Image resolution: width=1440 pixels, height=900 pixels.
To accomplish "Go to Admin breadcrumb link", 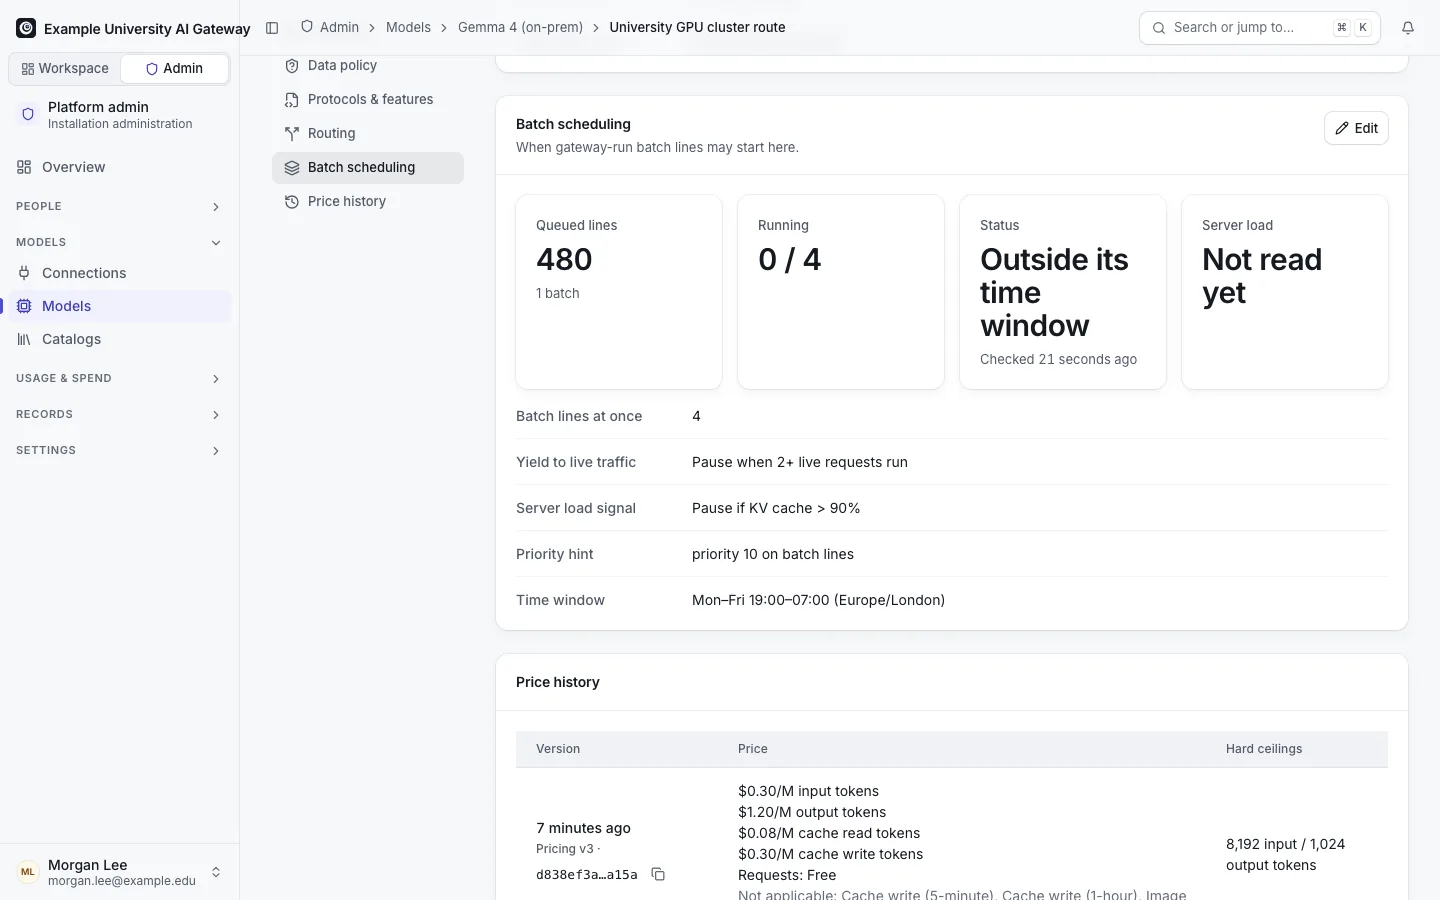I will (330, 27).
